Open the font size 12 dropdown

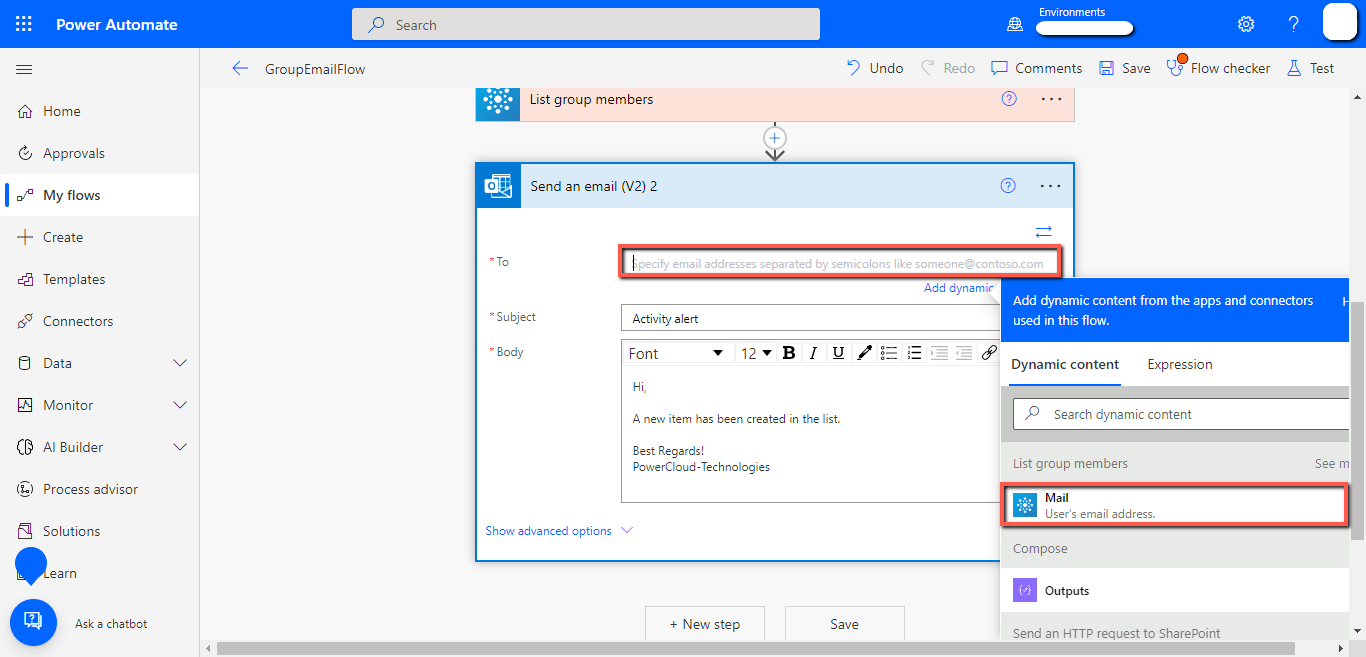(756, 353)
